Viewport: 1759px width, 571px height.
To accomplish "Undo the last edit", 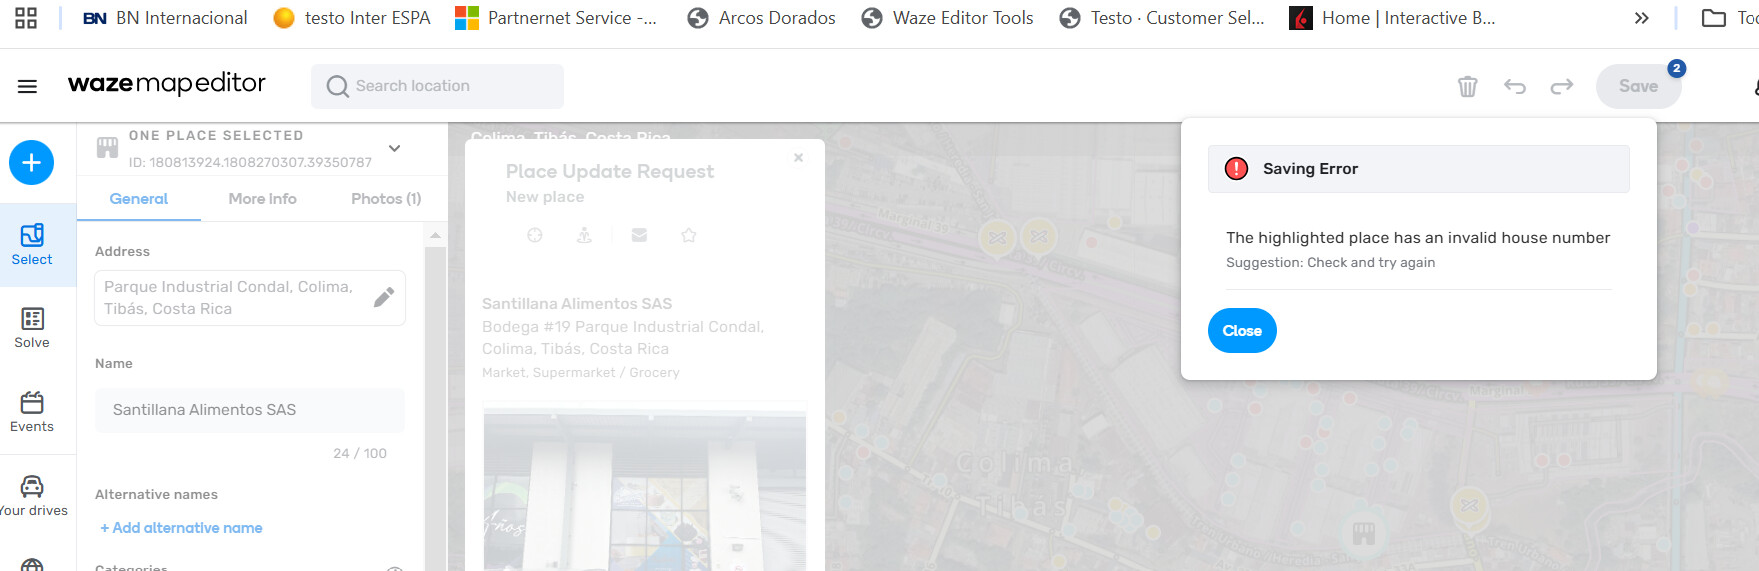I will pyautogui.click(x=1515, y=86).
